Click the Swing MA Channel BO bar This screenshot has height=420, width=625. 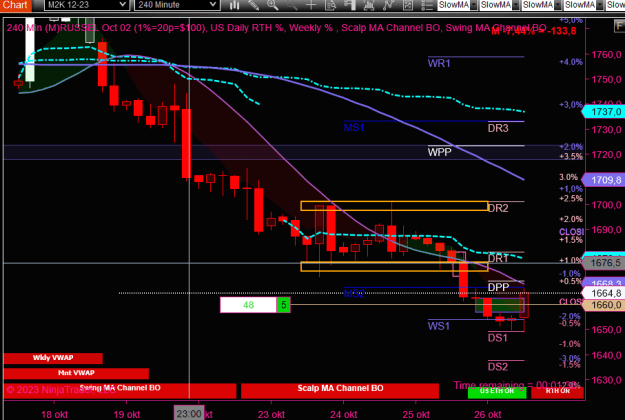(120, 390)
